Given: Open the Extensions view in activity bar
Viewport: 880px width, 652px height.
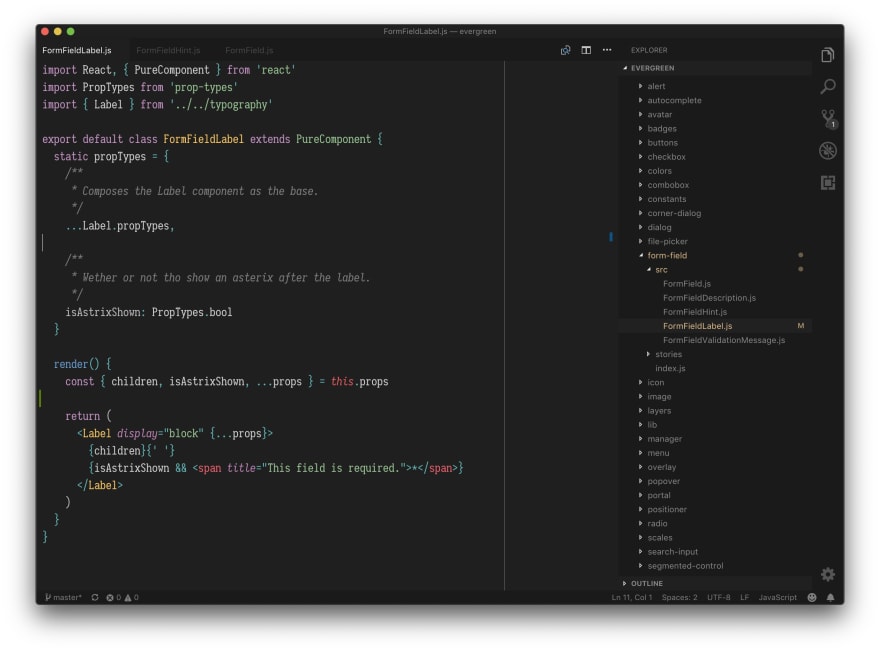Looking at the screenshot, I should (827, 182).
